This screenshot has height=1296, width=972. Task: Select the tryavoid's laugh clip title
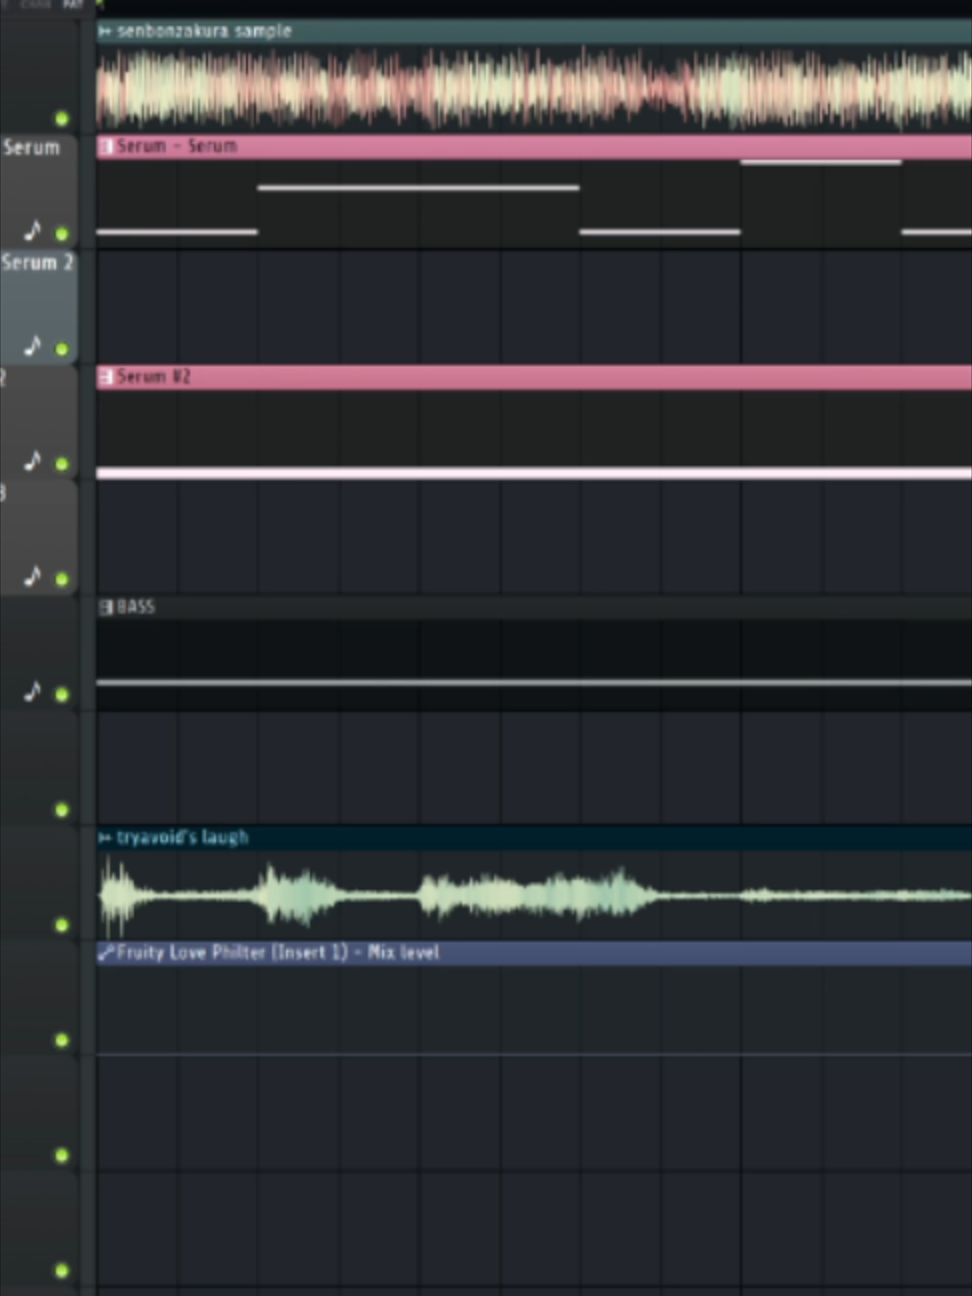pyautogui.click(x=182, y=838)
